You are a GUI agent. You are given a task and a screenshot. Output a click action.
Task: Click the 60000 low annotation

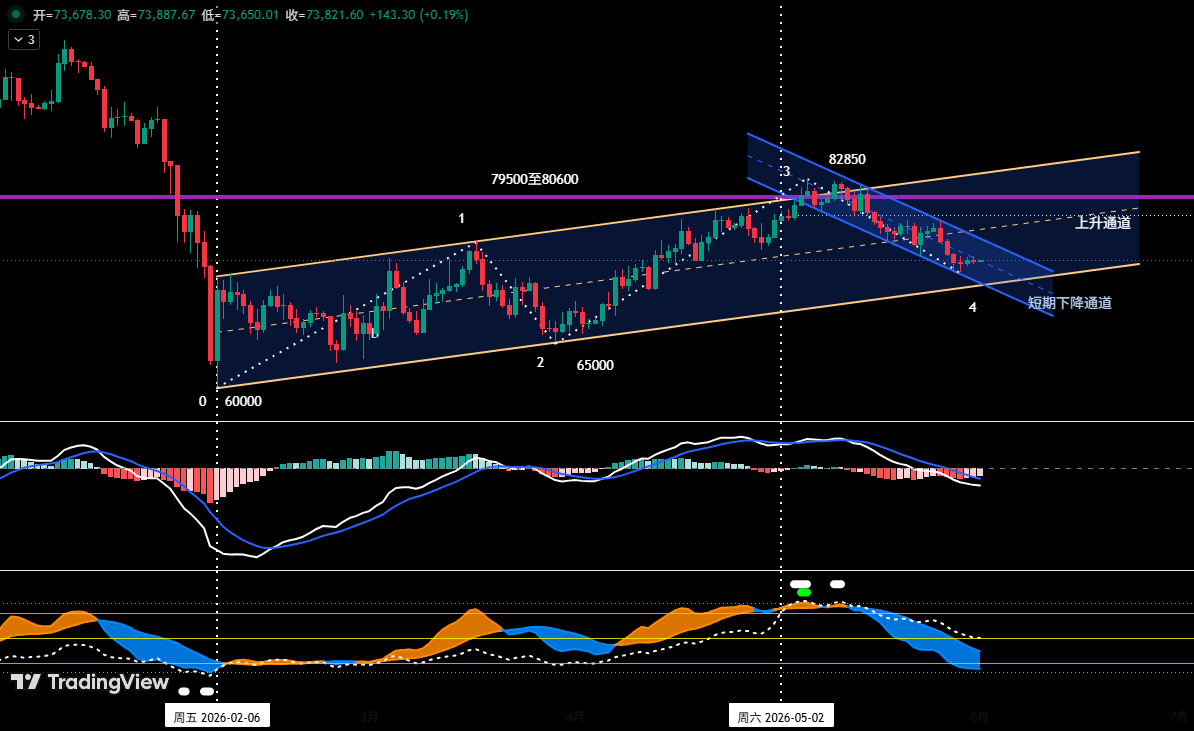click(x=243, y=401)
